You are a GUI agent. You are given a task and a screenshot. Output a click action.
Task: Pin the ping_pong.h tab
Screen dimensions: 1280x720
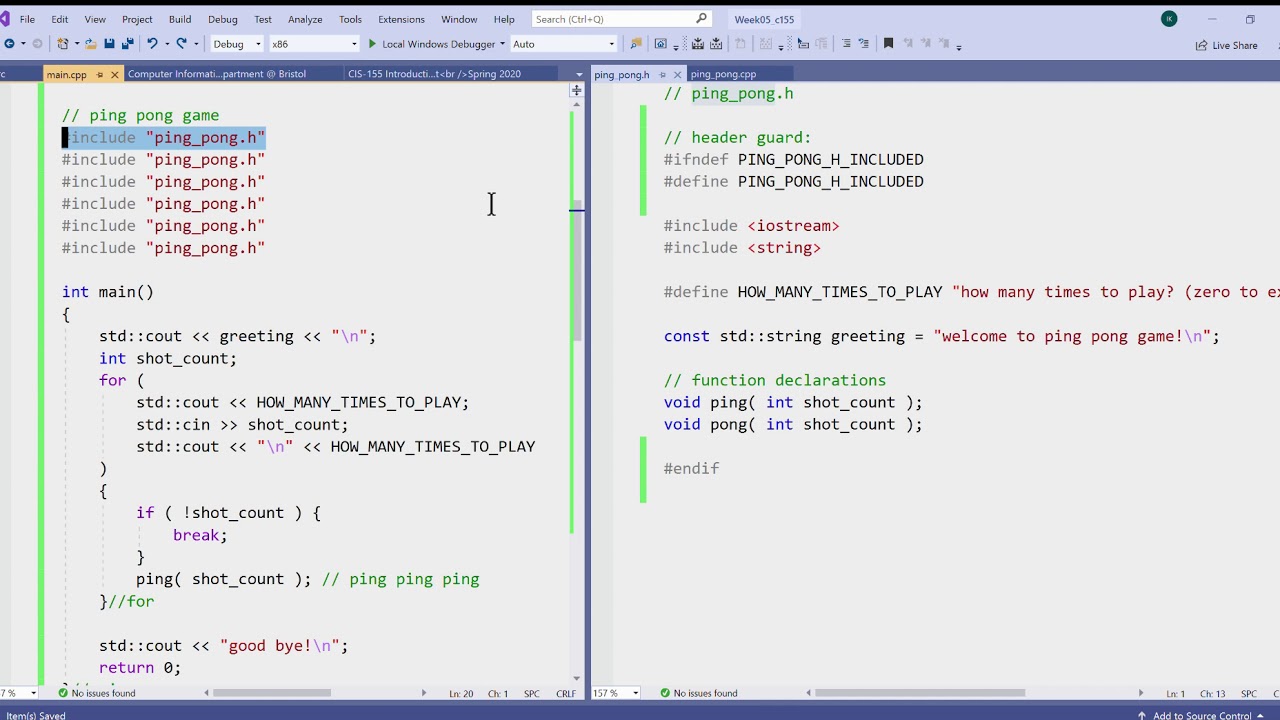tap(662, 74)
